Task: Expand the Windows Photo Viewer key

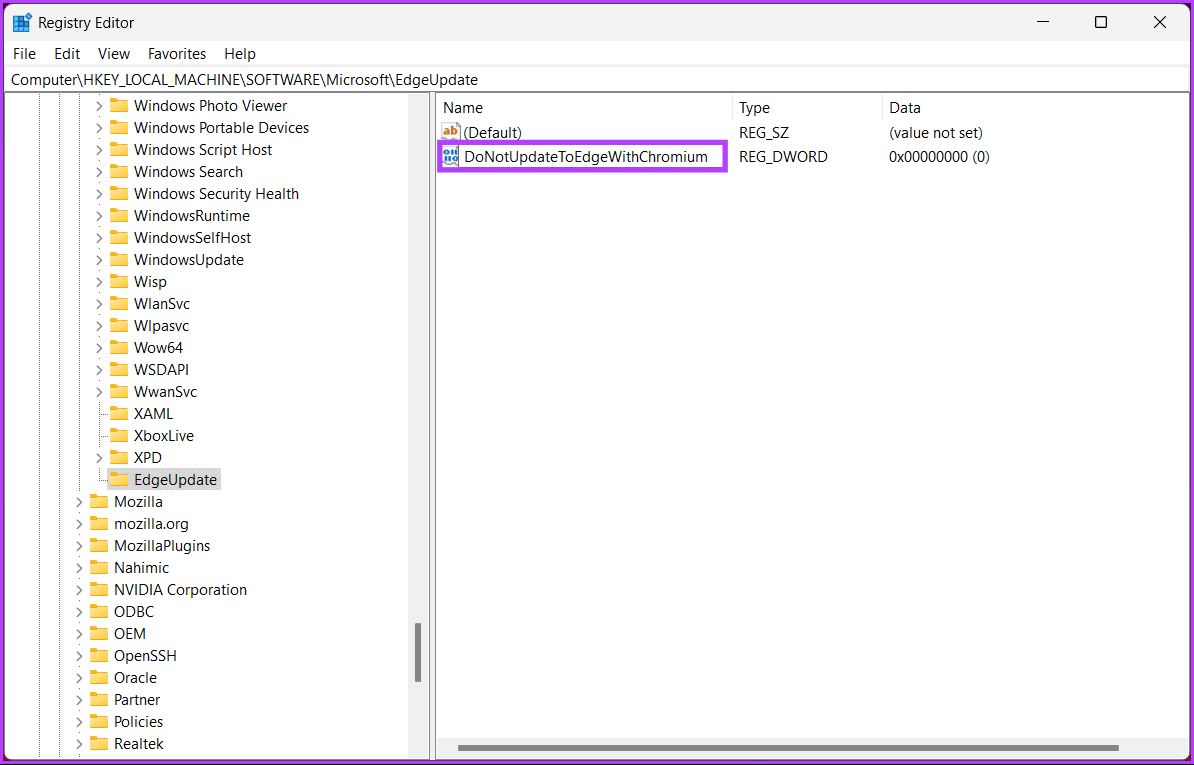Action: click(99, 106)
